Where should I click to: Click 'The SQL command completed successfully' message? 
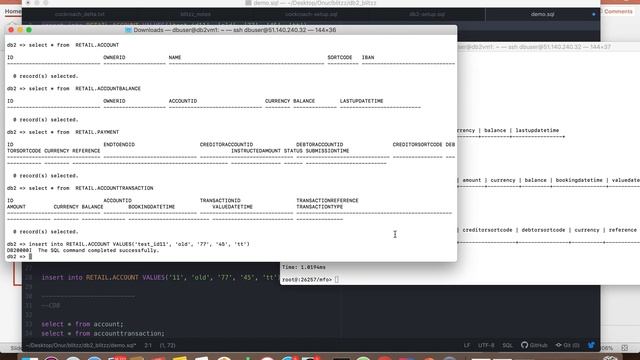(x=98, y=250)
